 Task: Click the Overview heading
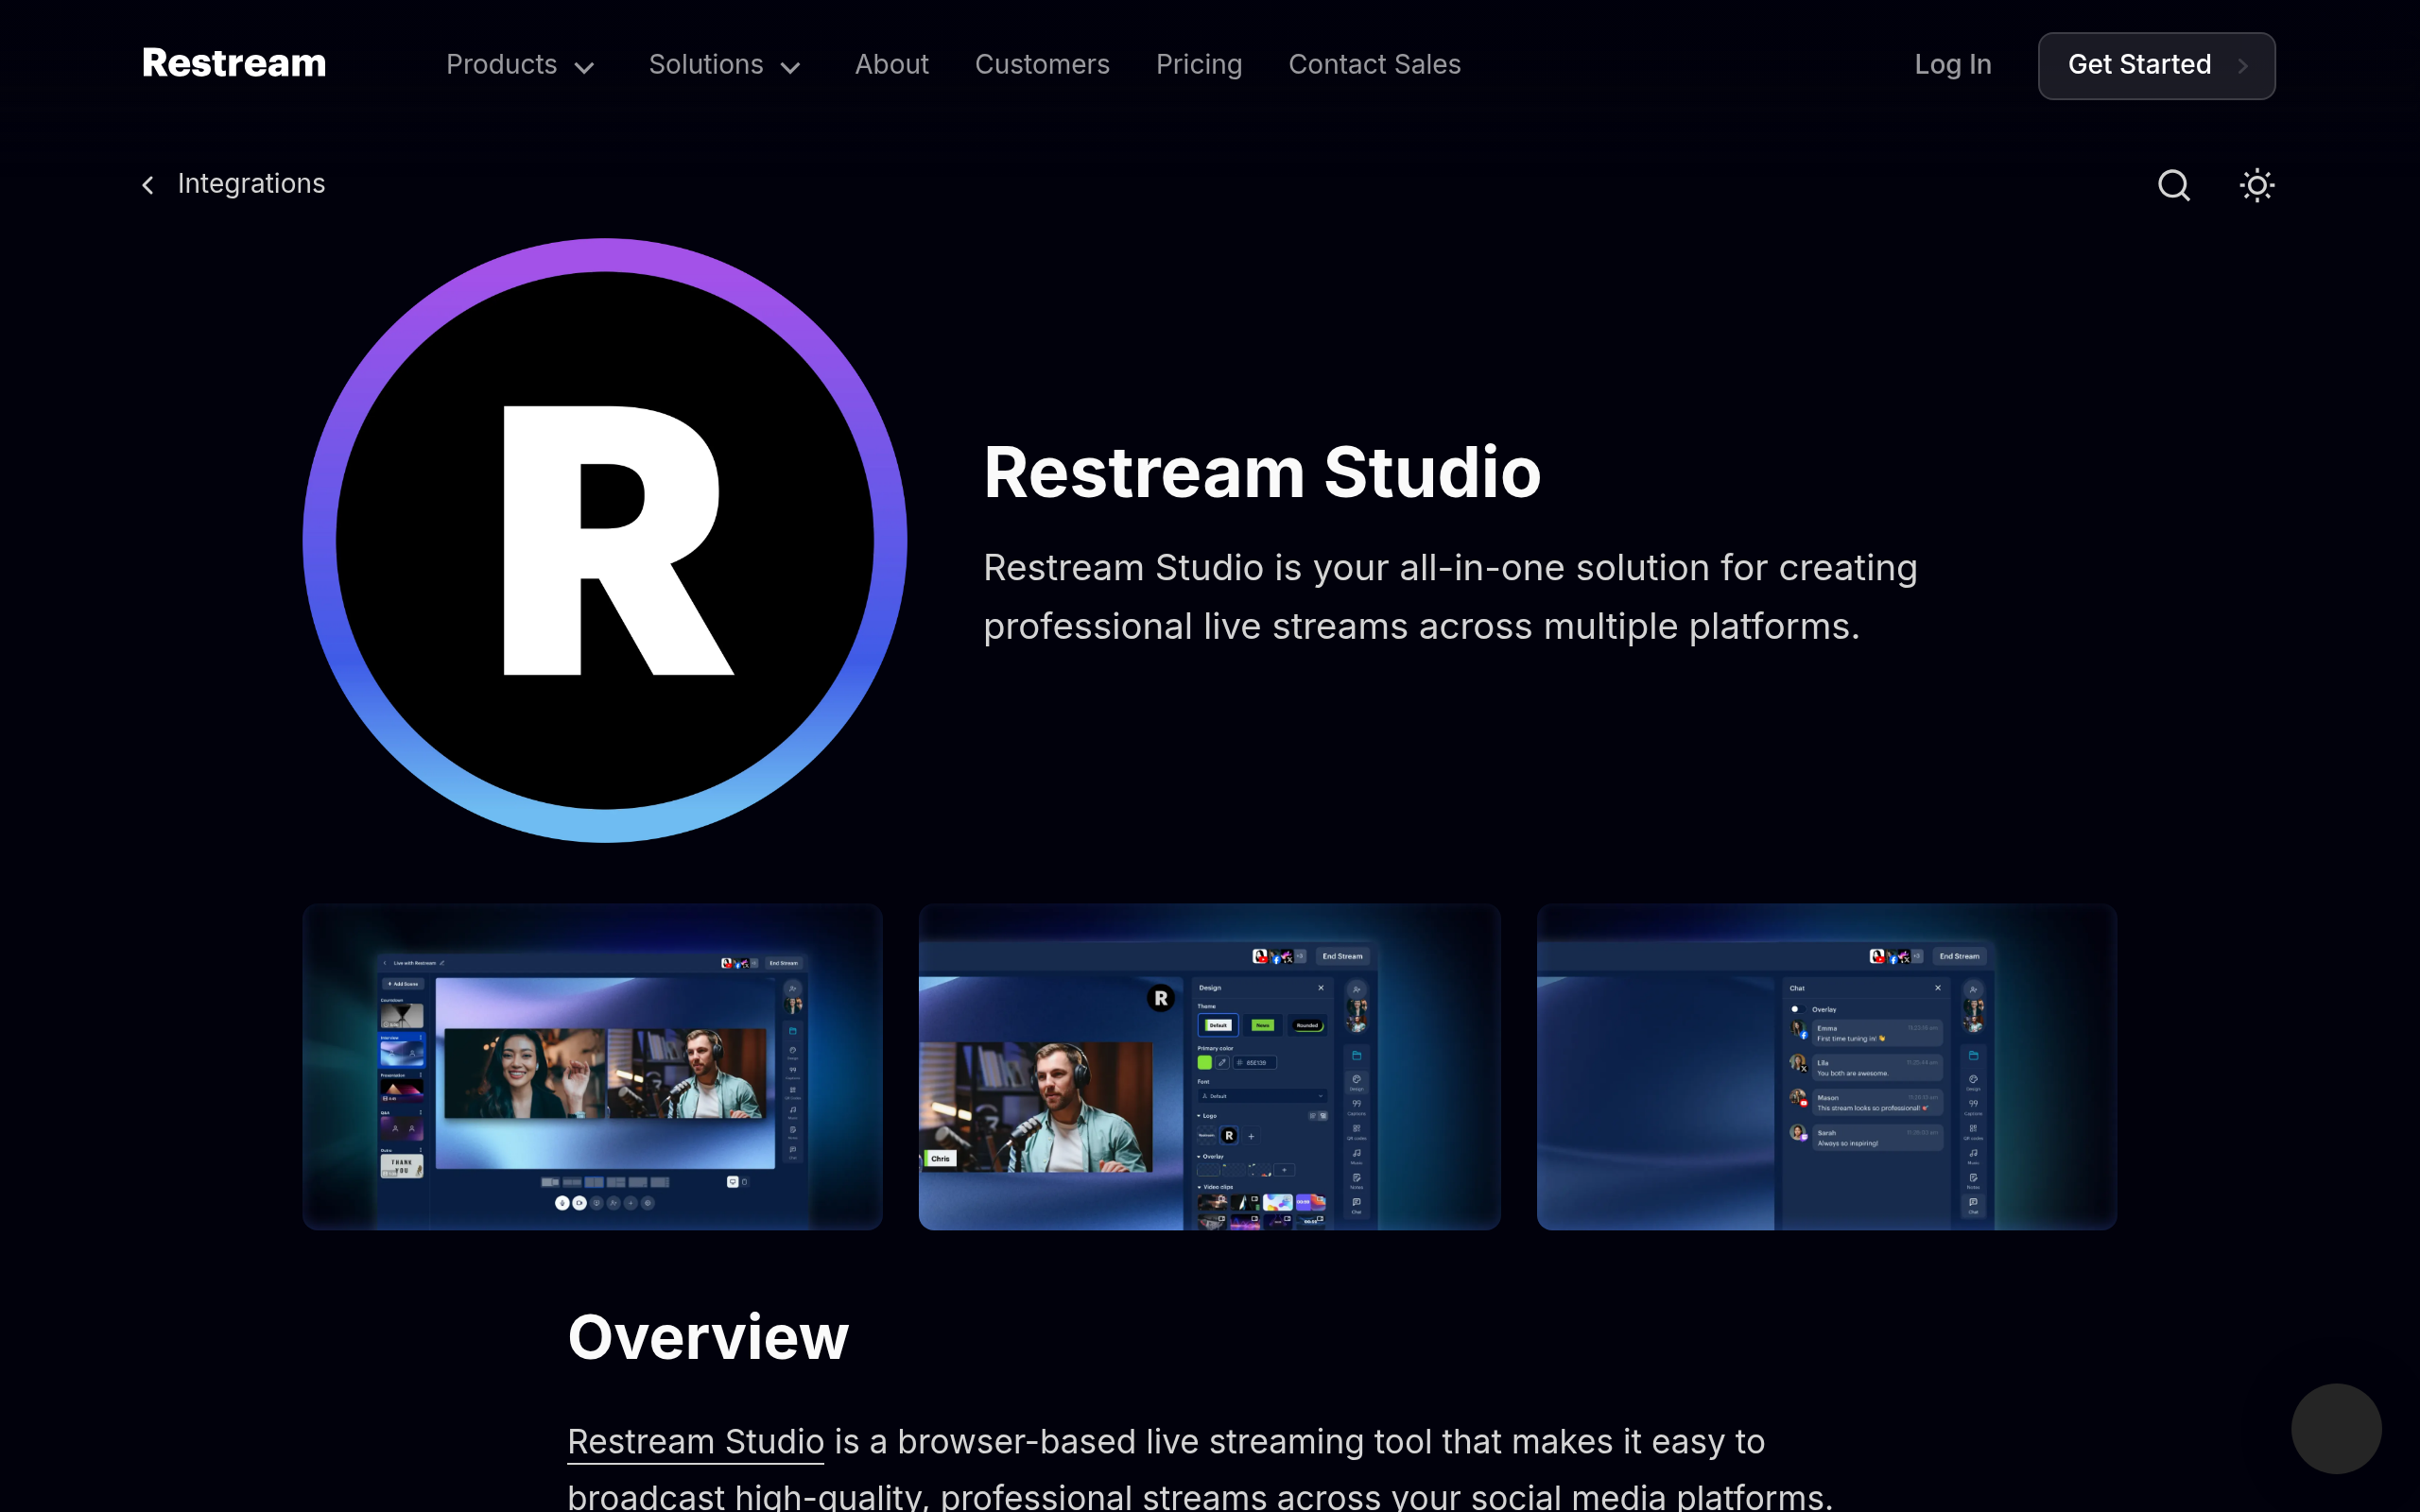pyautogui.click(x=708, y=1337)
